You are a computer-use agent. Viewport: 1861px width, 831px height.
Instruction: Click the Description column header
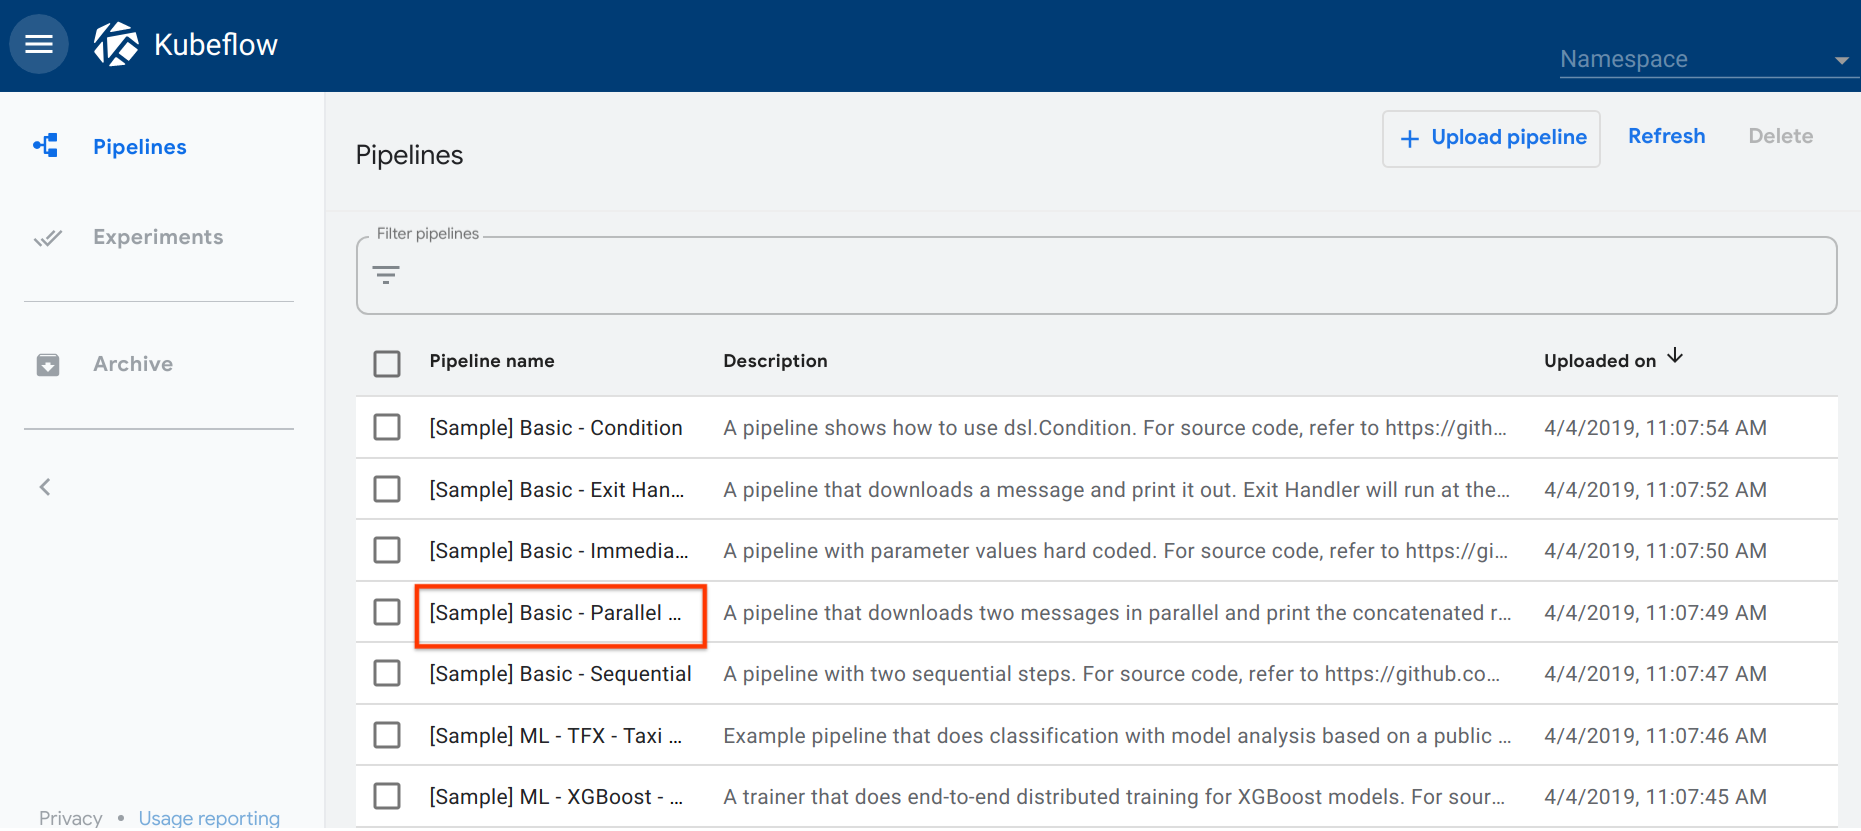point(775,361)
